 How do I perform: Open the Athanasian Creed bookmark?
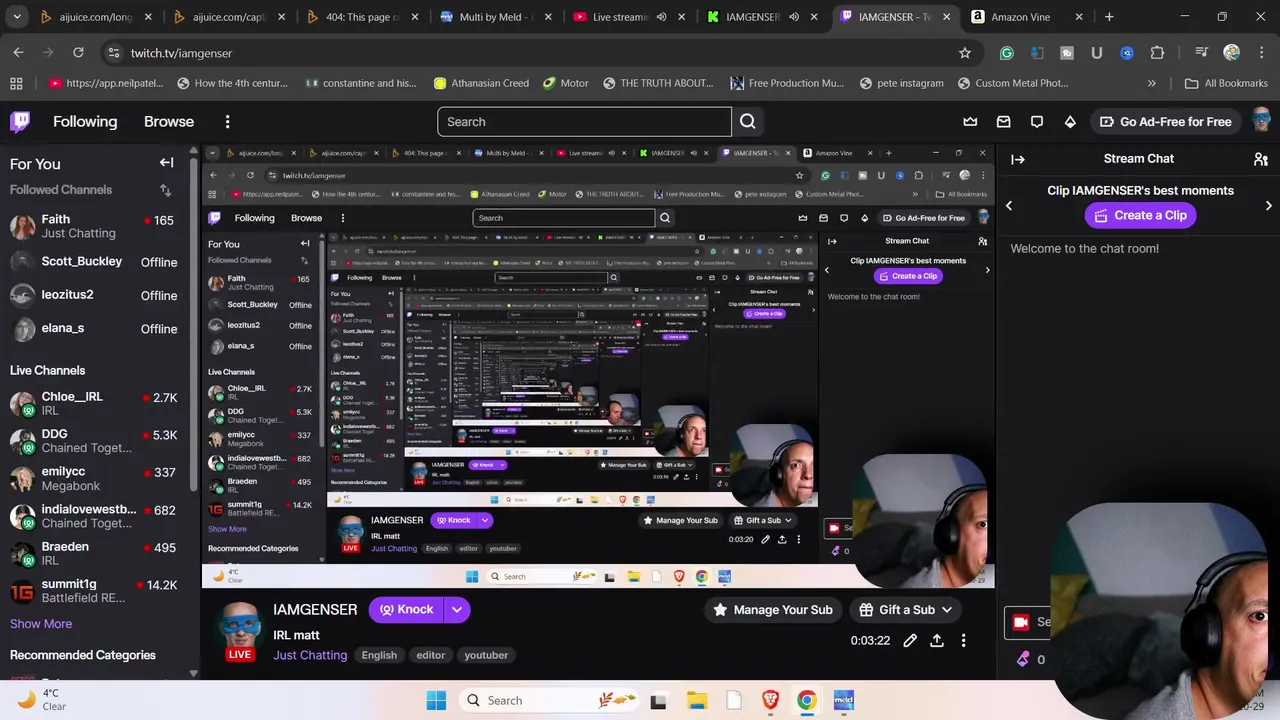coord(481,83)
